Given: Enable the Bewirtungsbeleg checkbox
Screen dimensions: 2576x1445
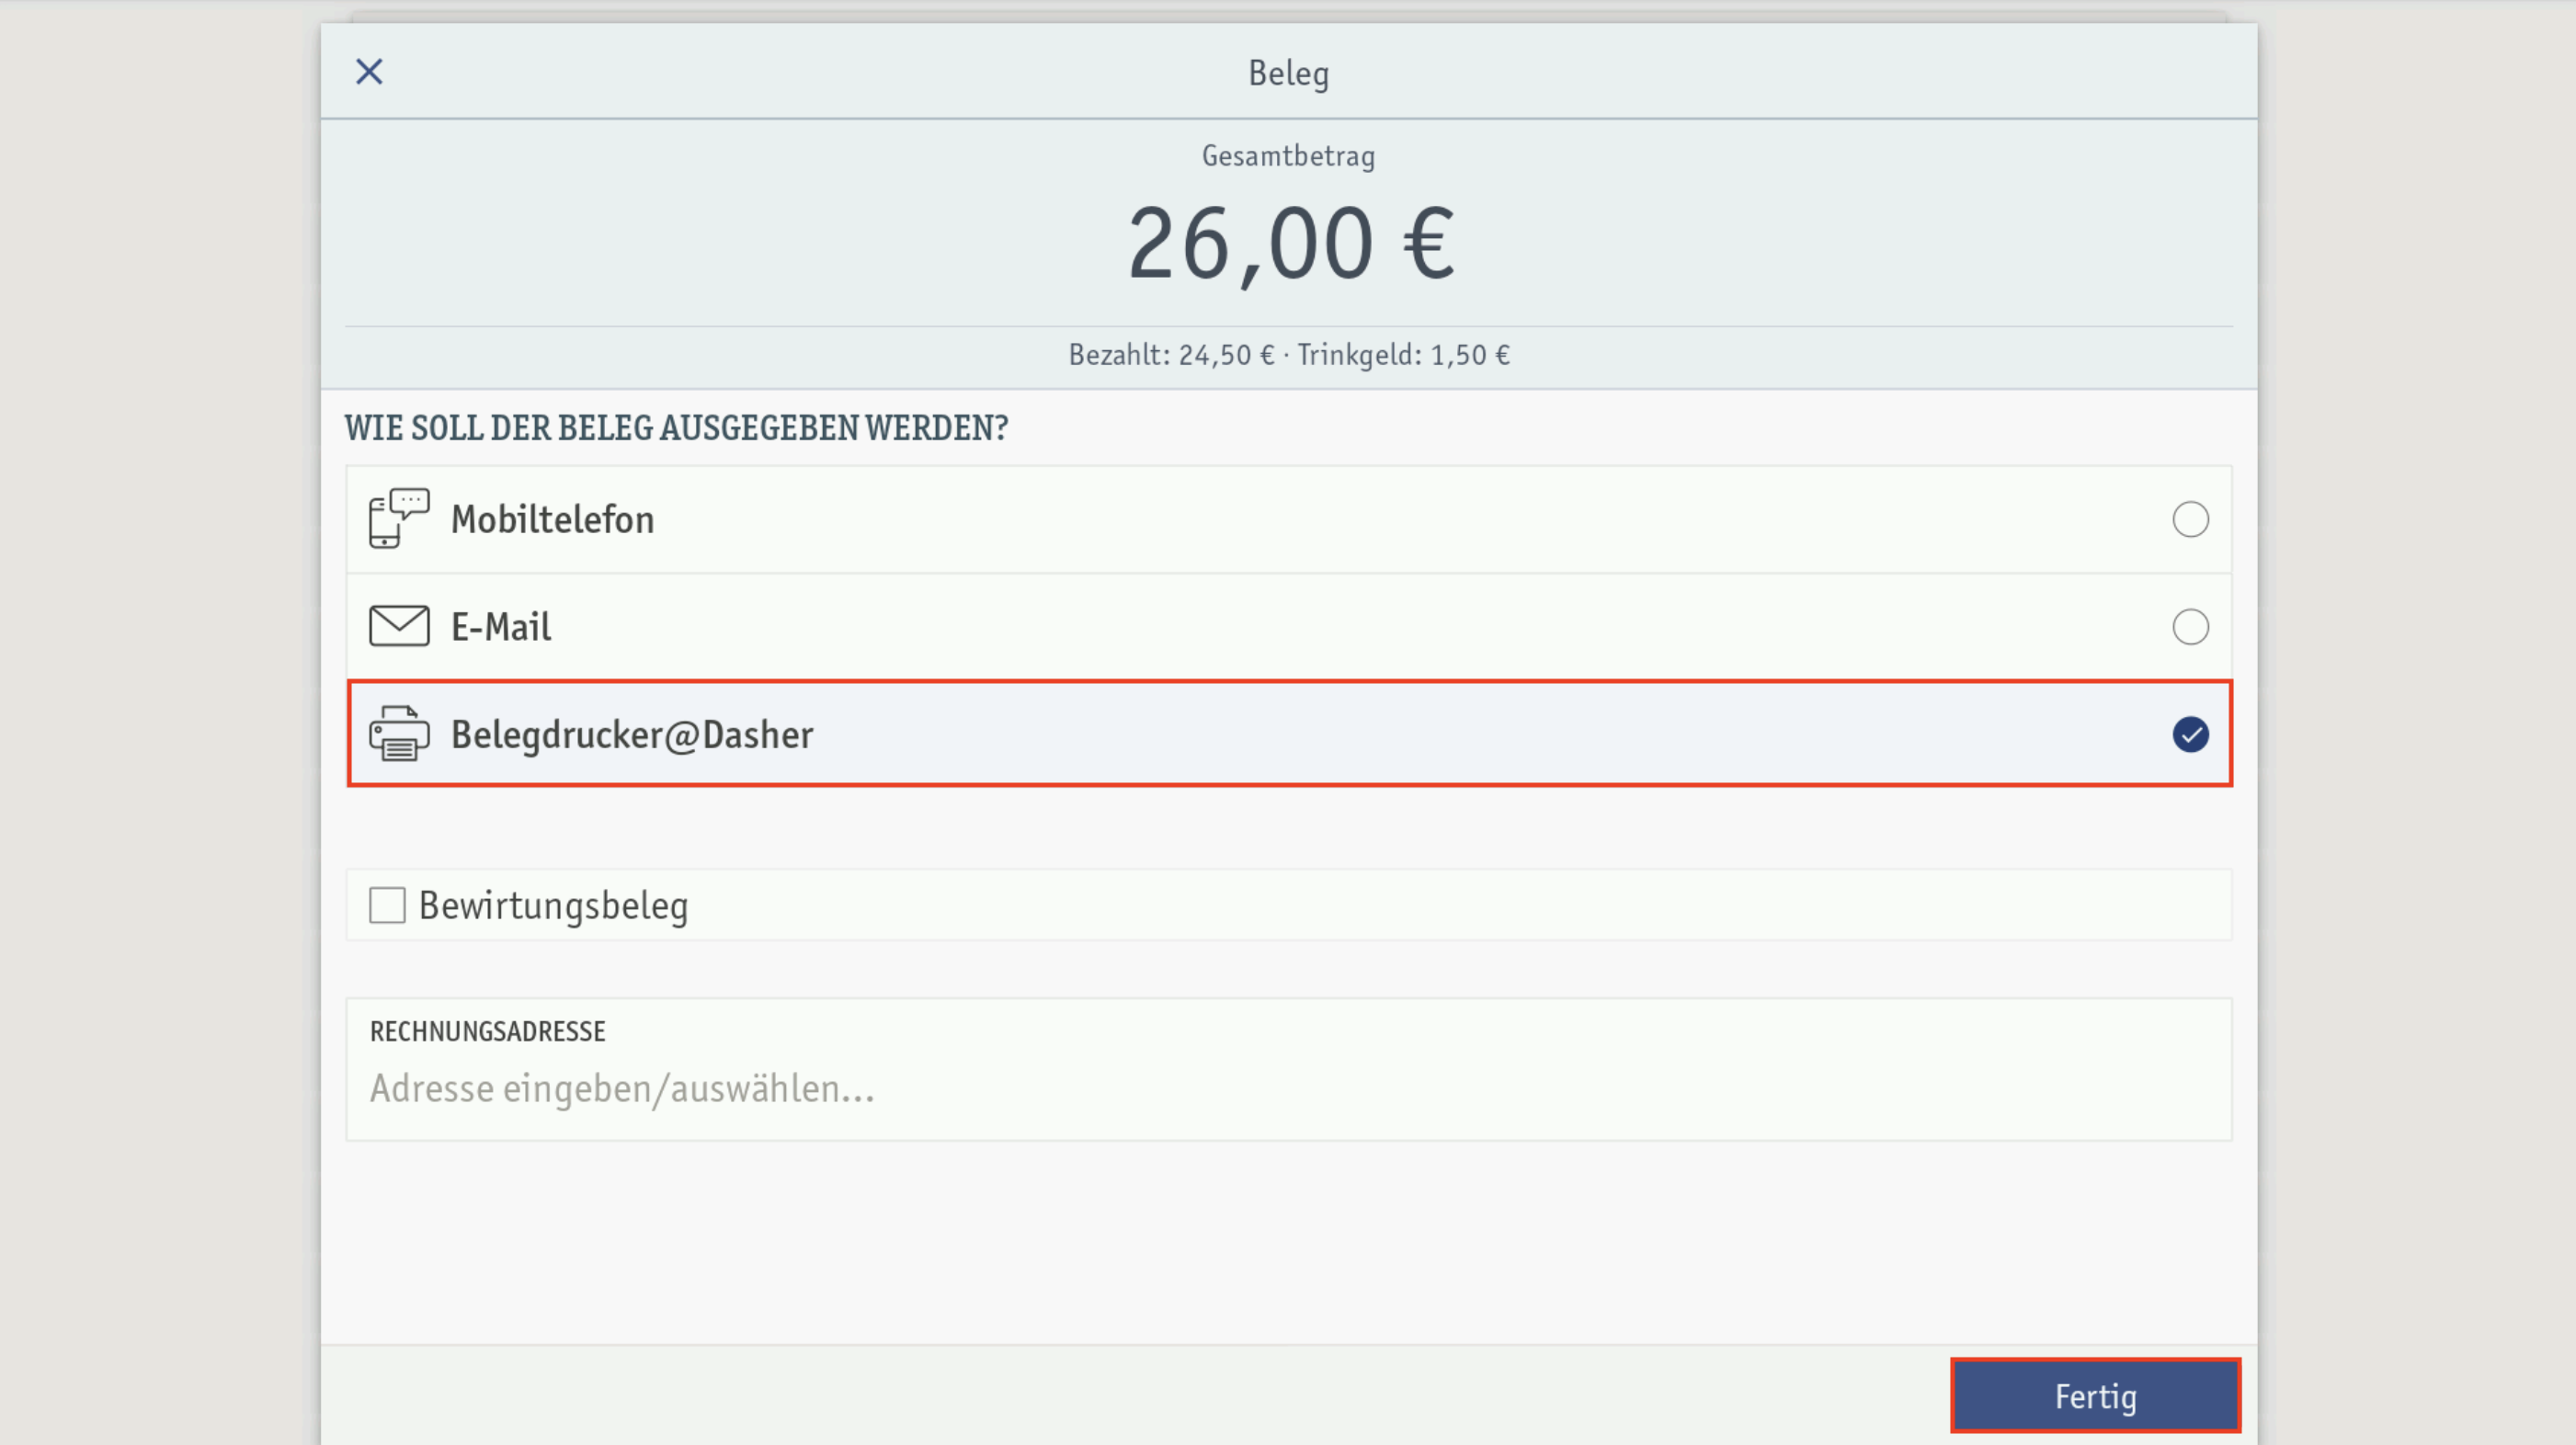Looking at the screenshot, I should [387, 905].
